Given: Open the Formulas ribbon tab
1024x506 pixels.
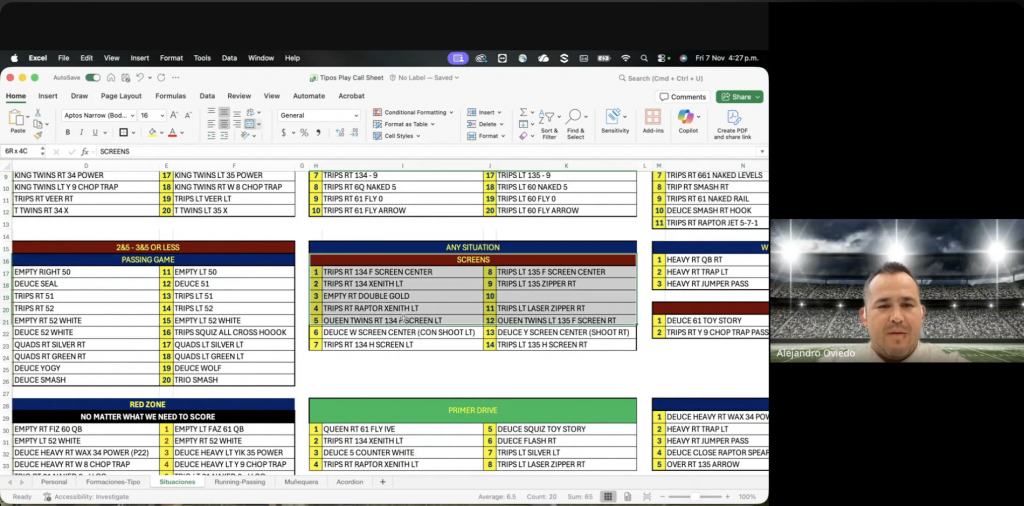Looking at the screenshot, I should (x=170, y=96).
